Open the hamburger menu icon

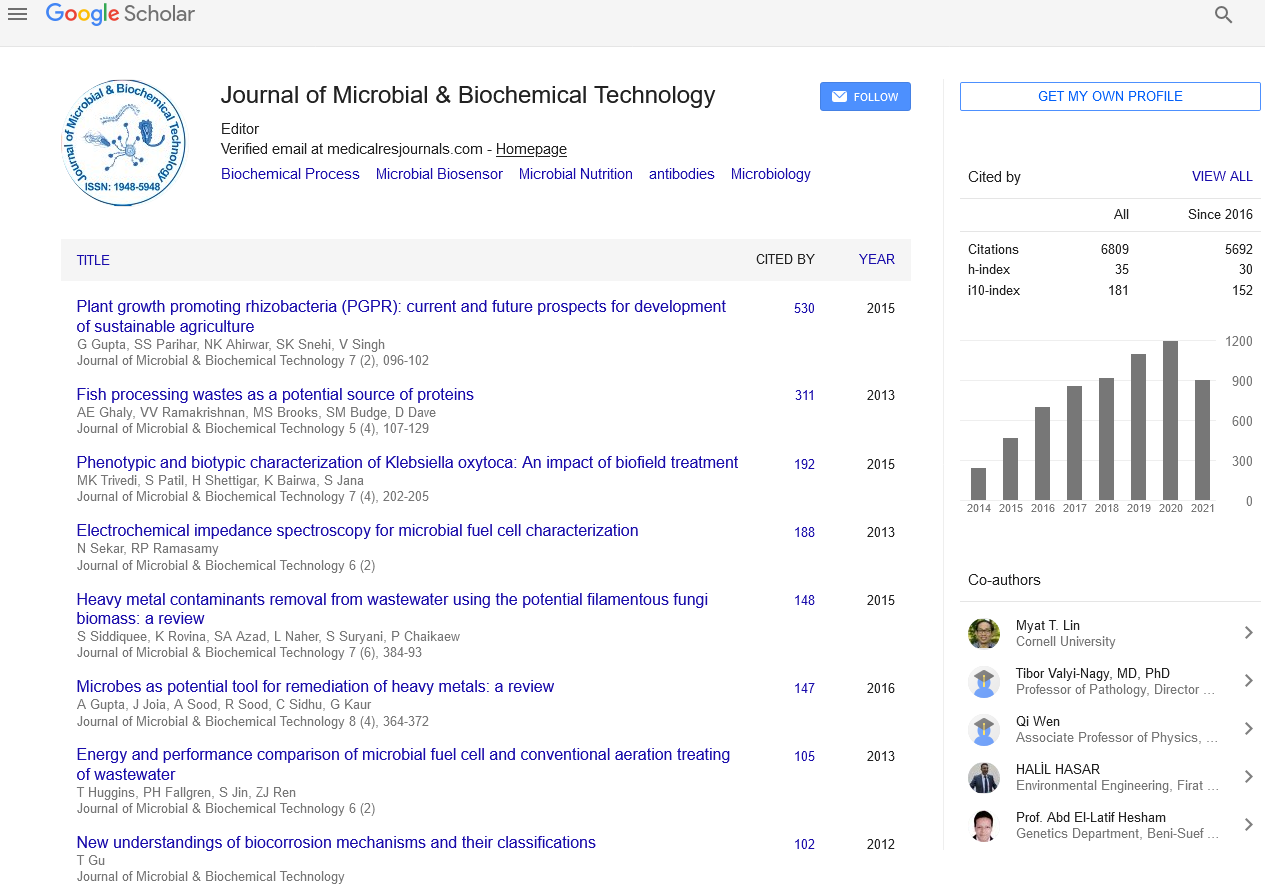pos(17,14)
